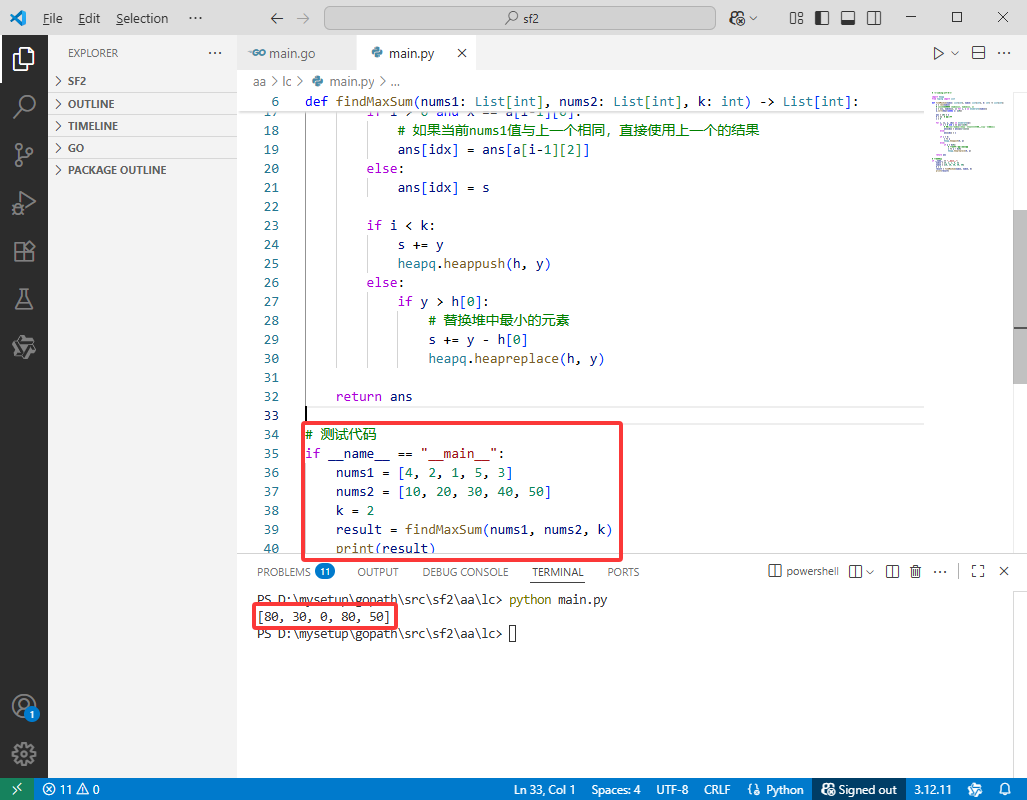Open the File menu

52,18
